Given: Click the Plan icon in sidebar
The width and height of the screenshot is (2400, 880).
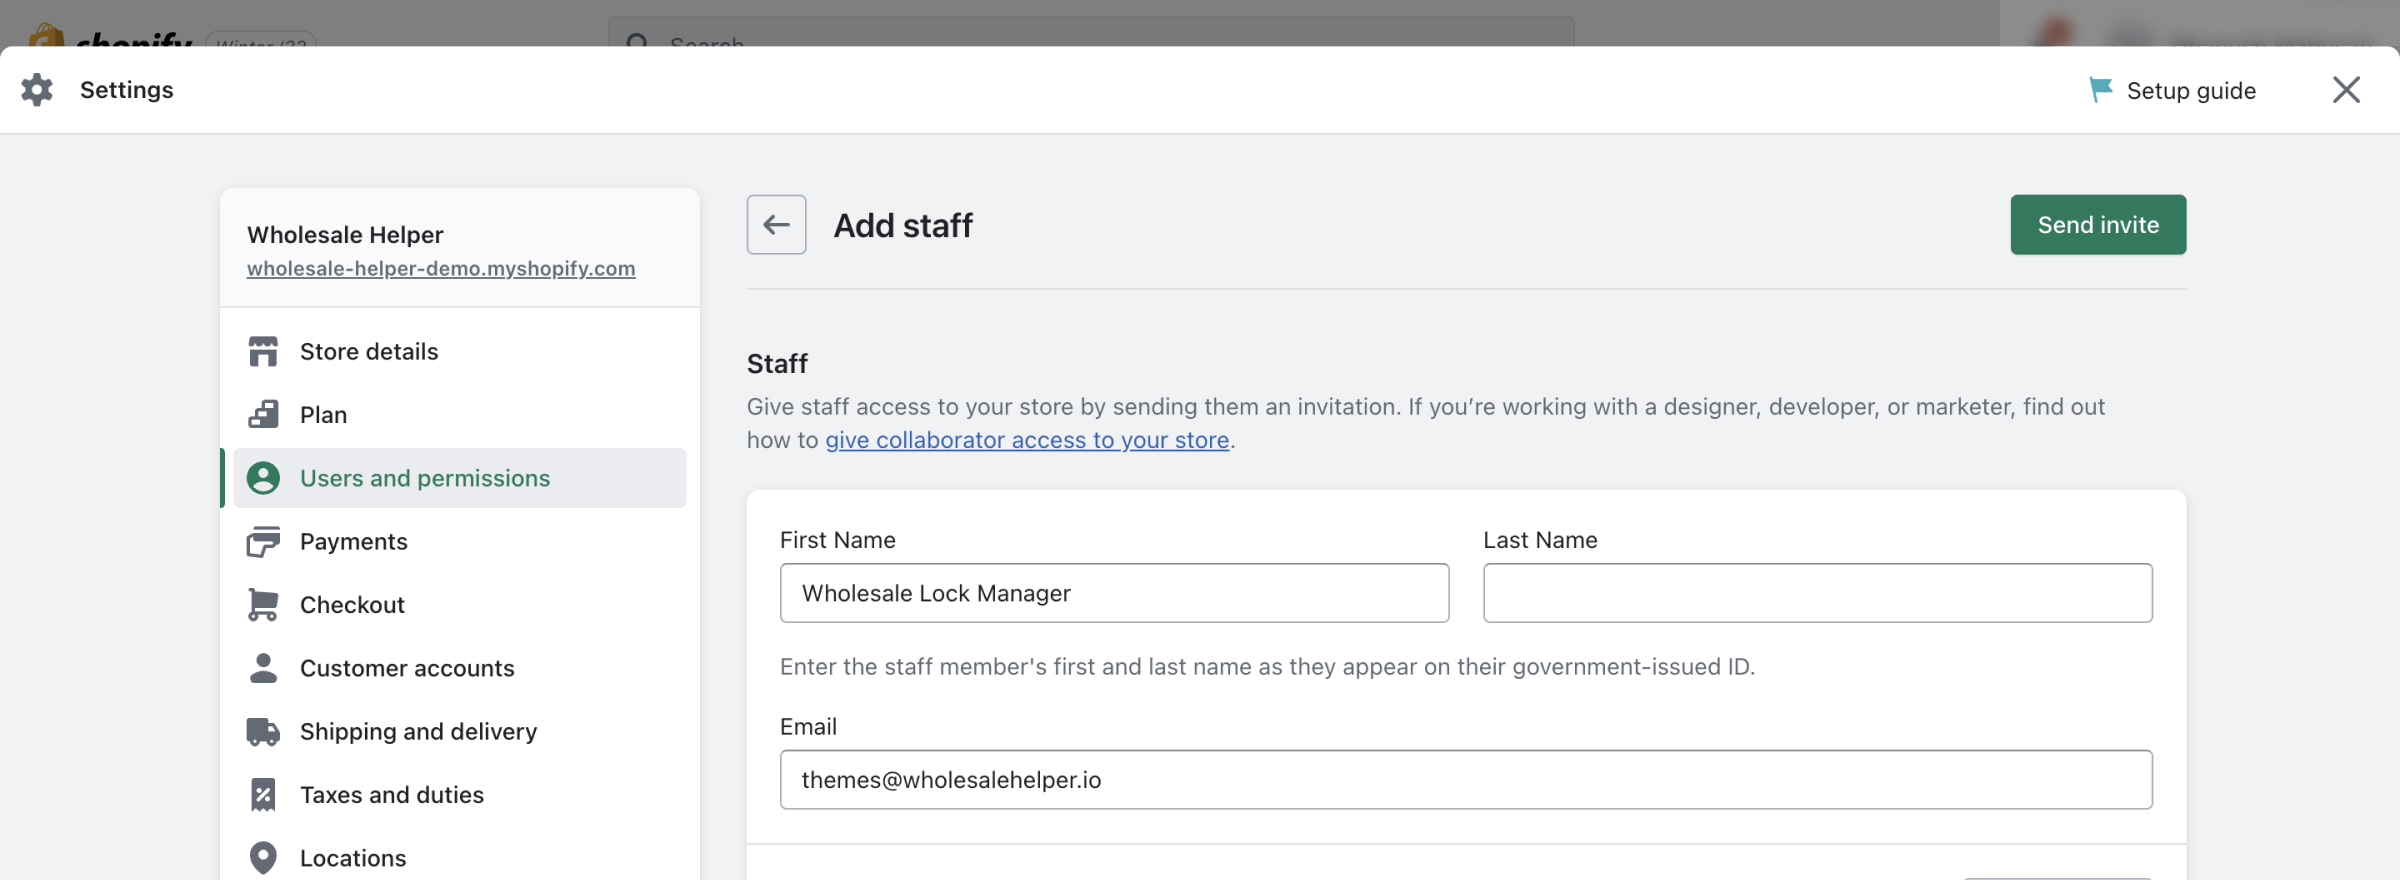Looking at the screenshot, I should [x=263, y=415].
